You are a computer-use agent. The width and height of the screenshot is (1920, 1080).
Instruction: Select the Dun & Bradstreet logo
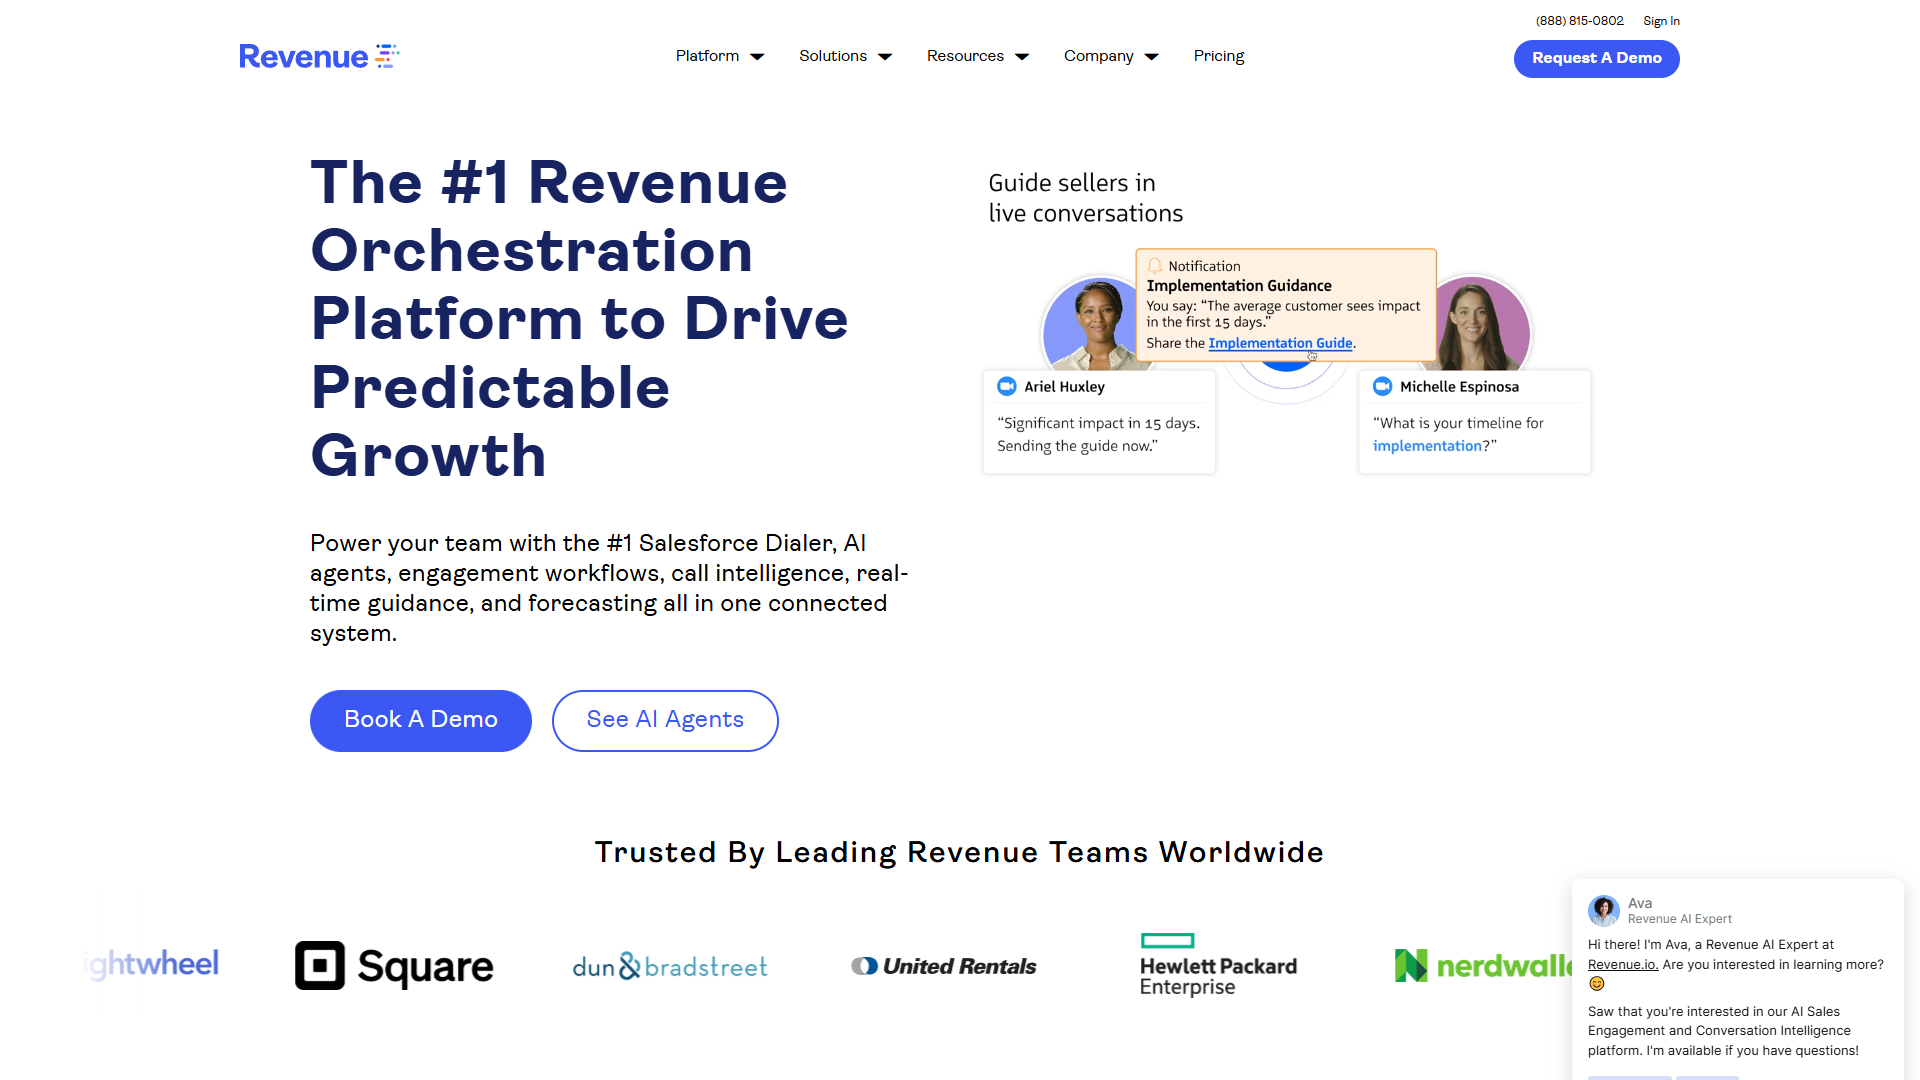[669, 965]
